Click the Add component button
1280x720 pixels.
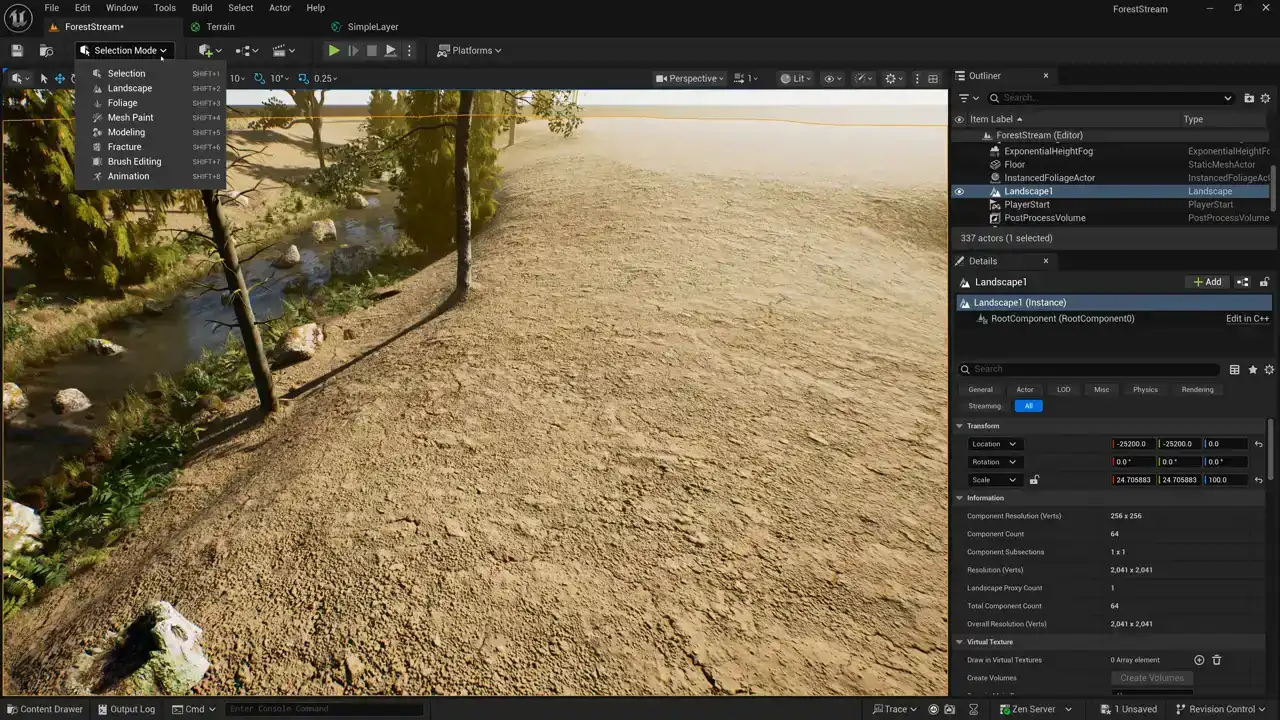pos(1207,282)
